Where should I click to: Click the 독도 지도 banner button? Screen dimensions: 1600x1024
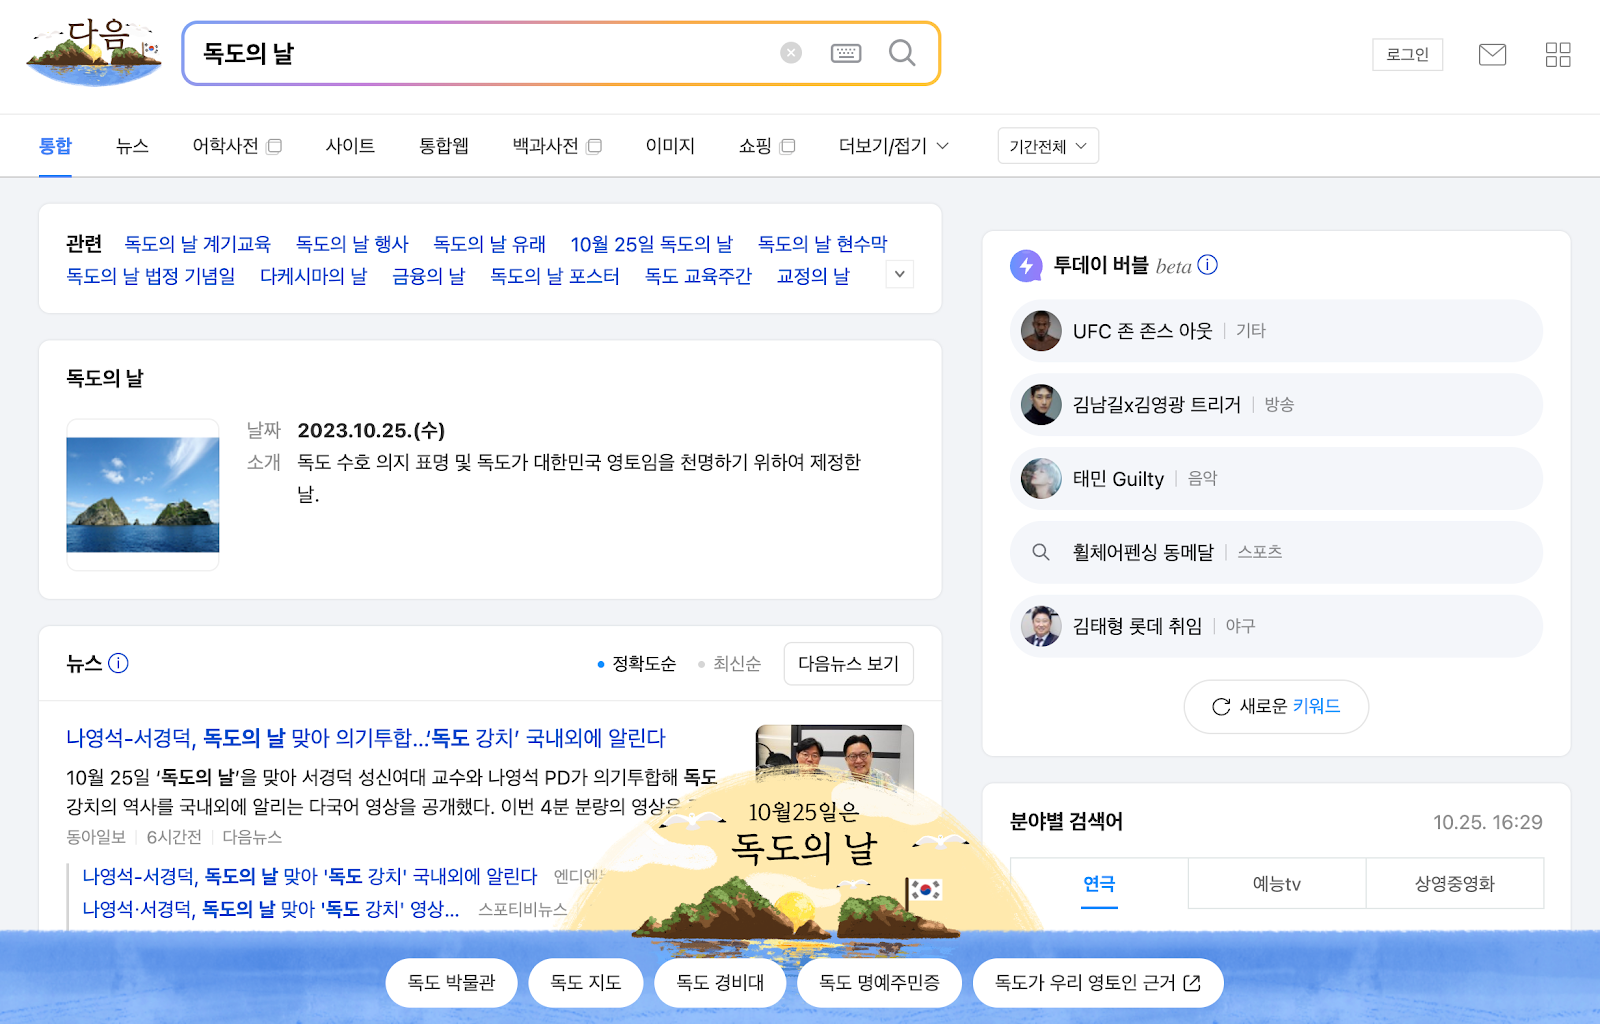(586, 983)
